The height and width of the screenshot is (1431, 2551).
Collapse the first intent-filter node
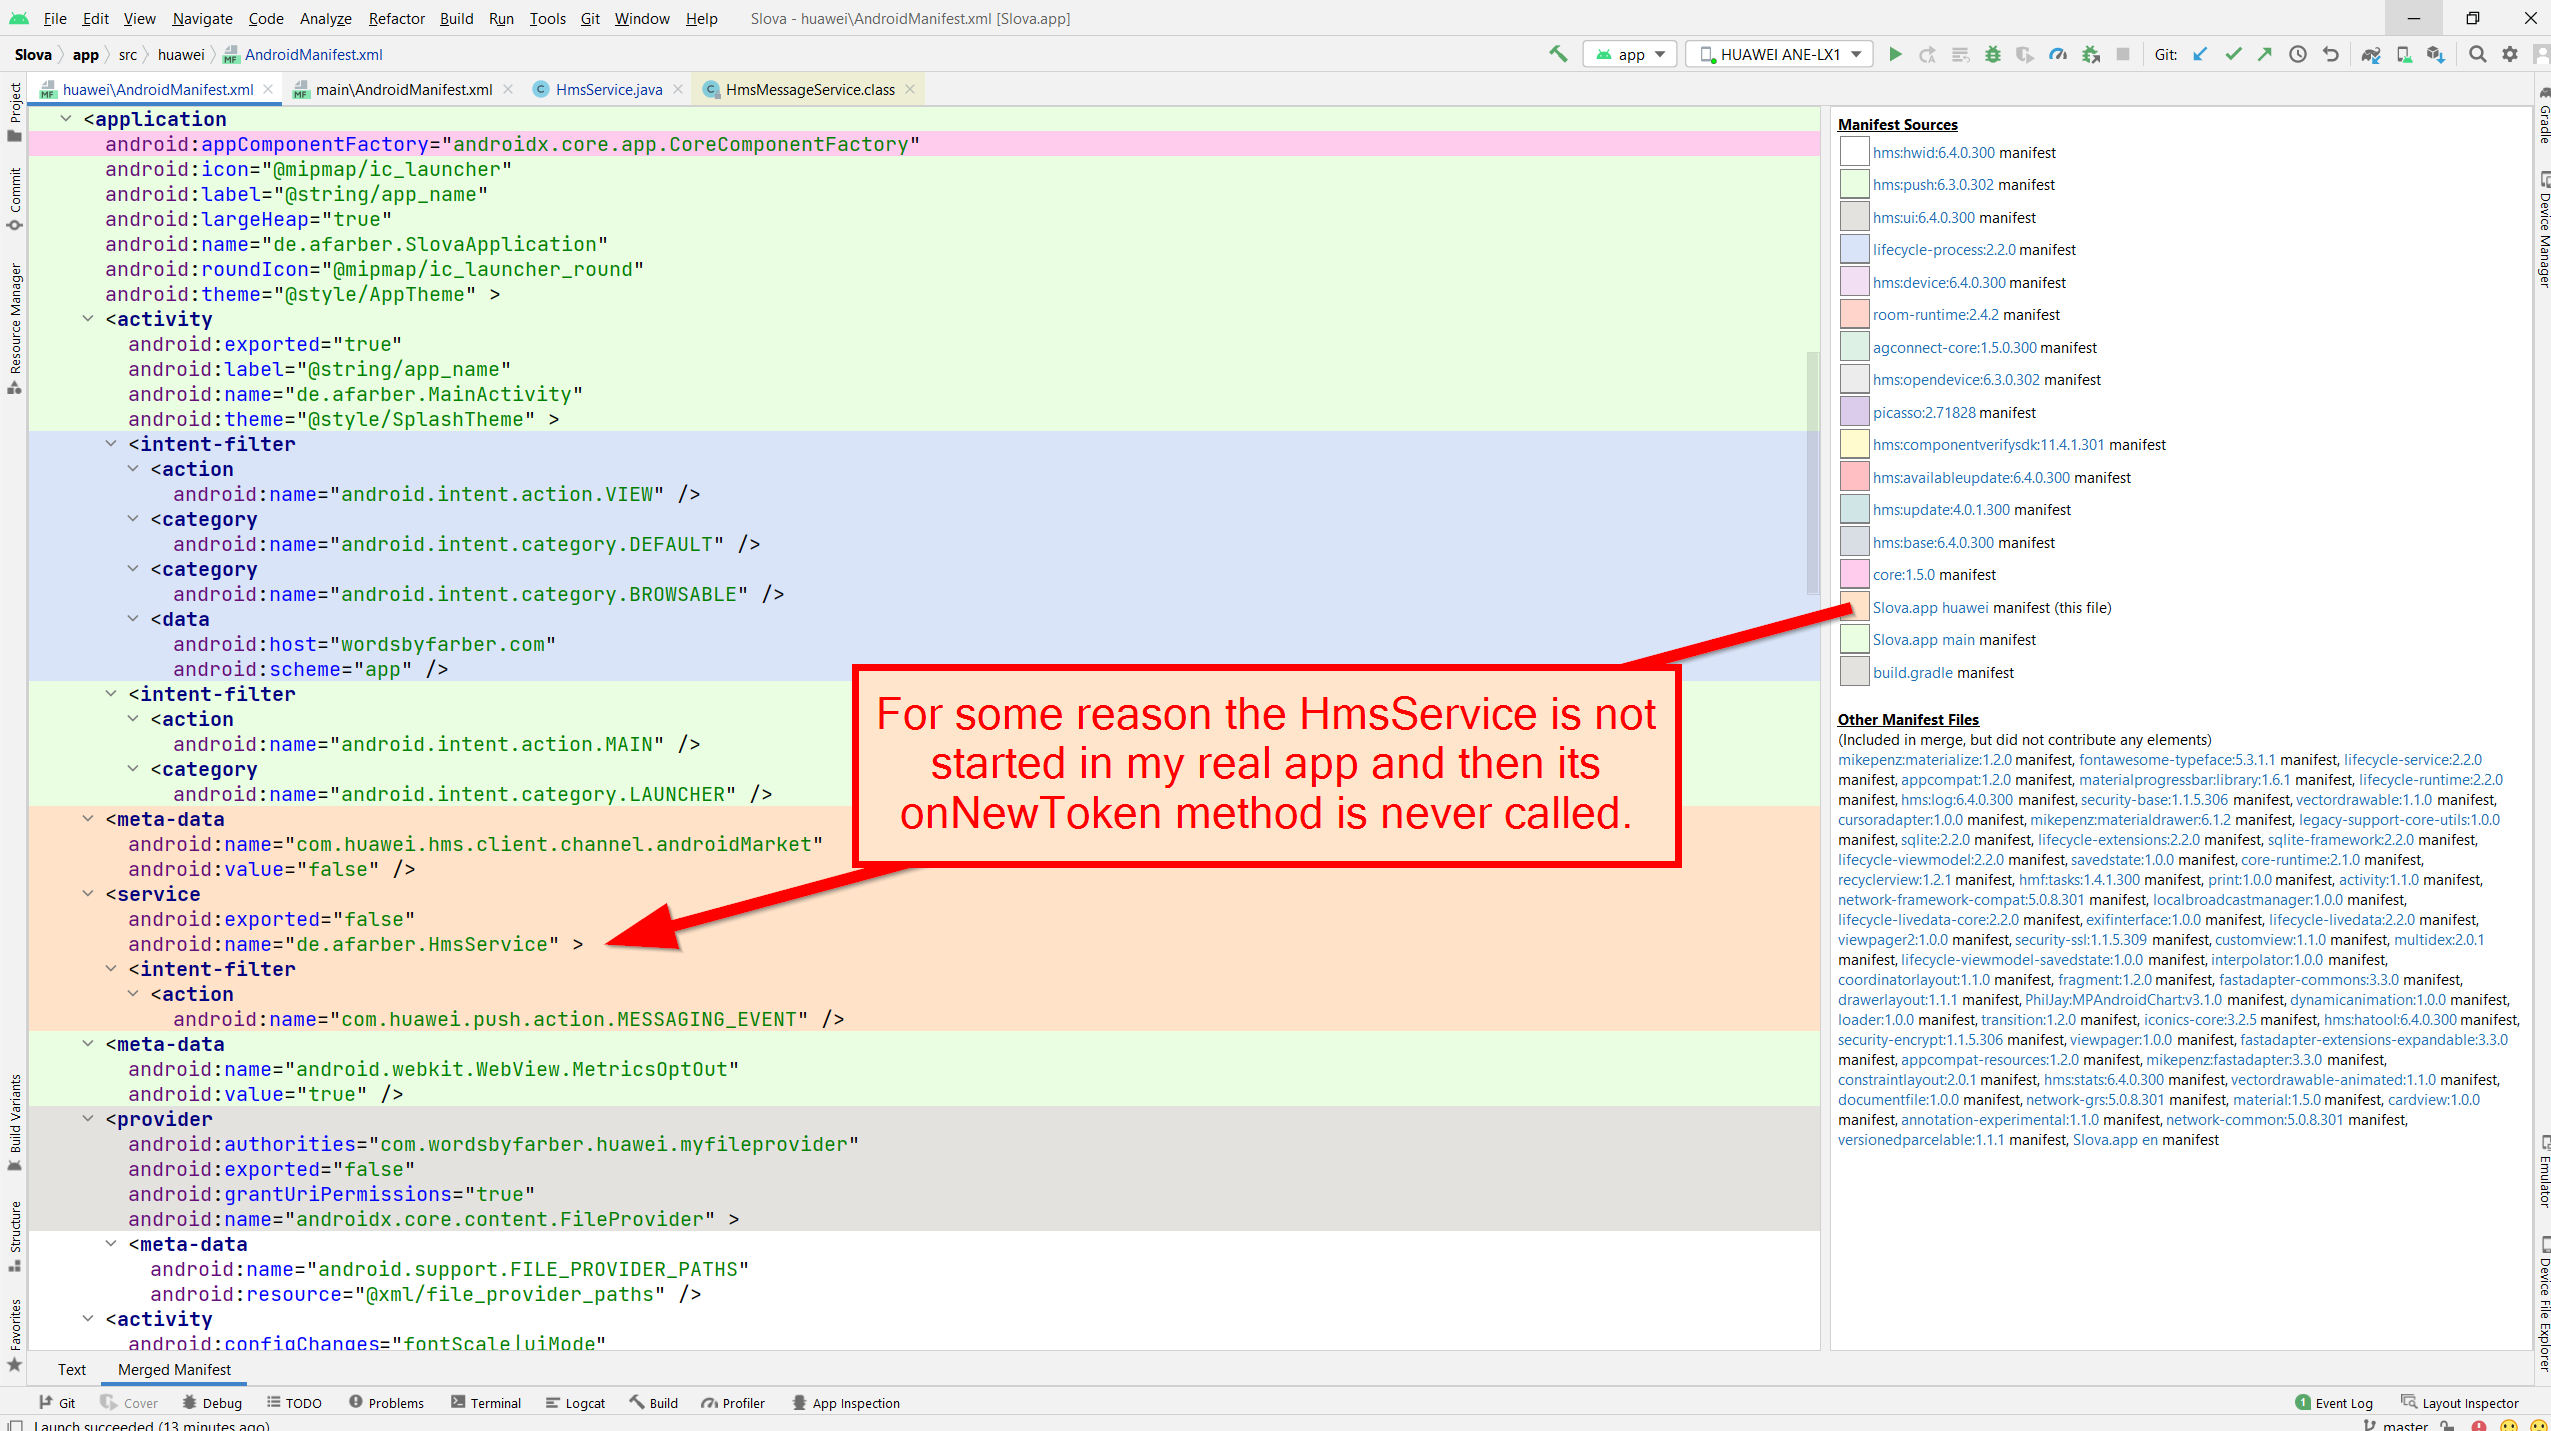[111, 444]
